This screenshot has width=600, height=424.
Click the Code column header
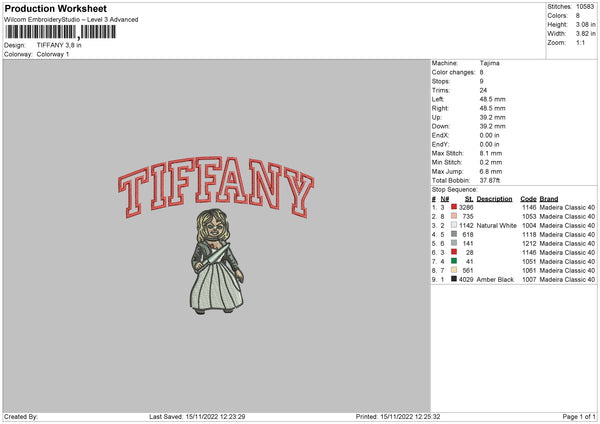[529, 198]
